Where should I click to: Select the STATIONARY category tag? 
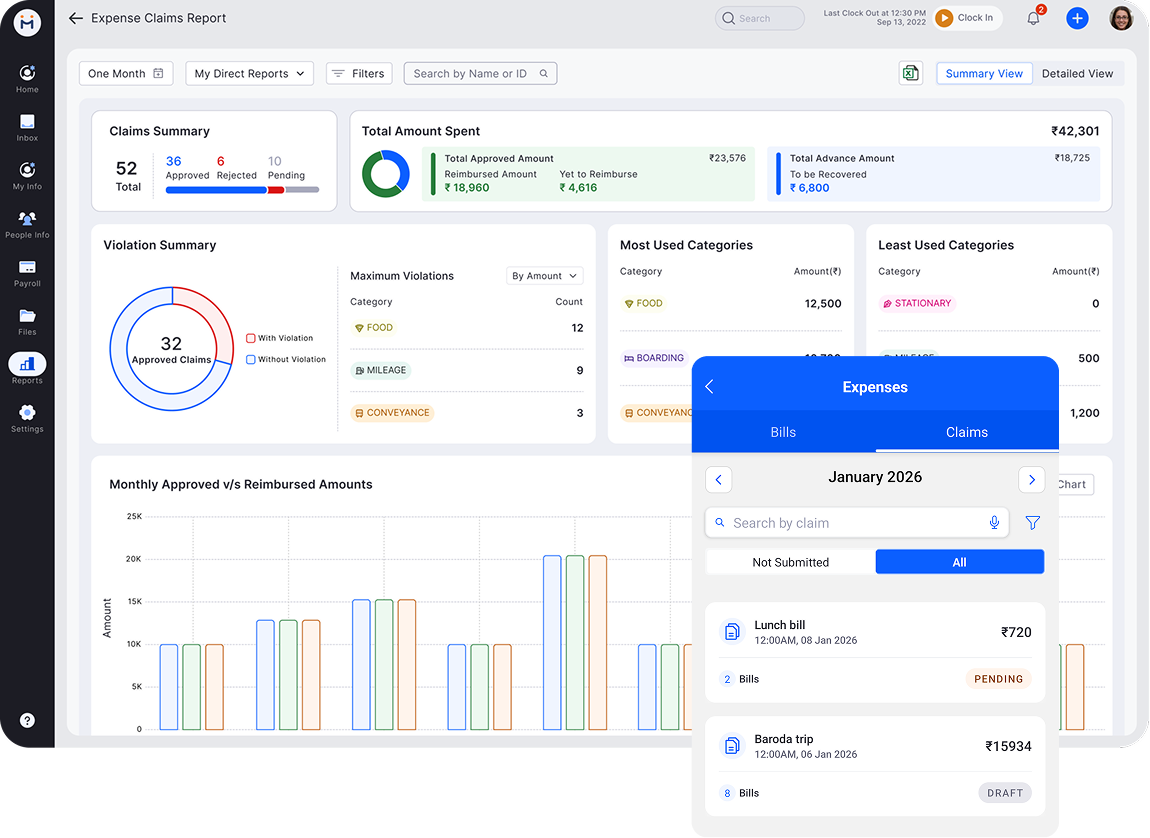pos(917,304)
